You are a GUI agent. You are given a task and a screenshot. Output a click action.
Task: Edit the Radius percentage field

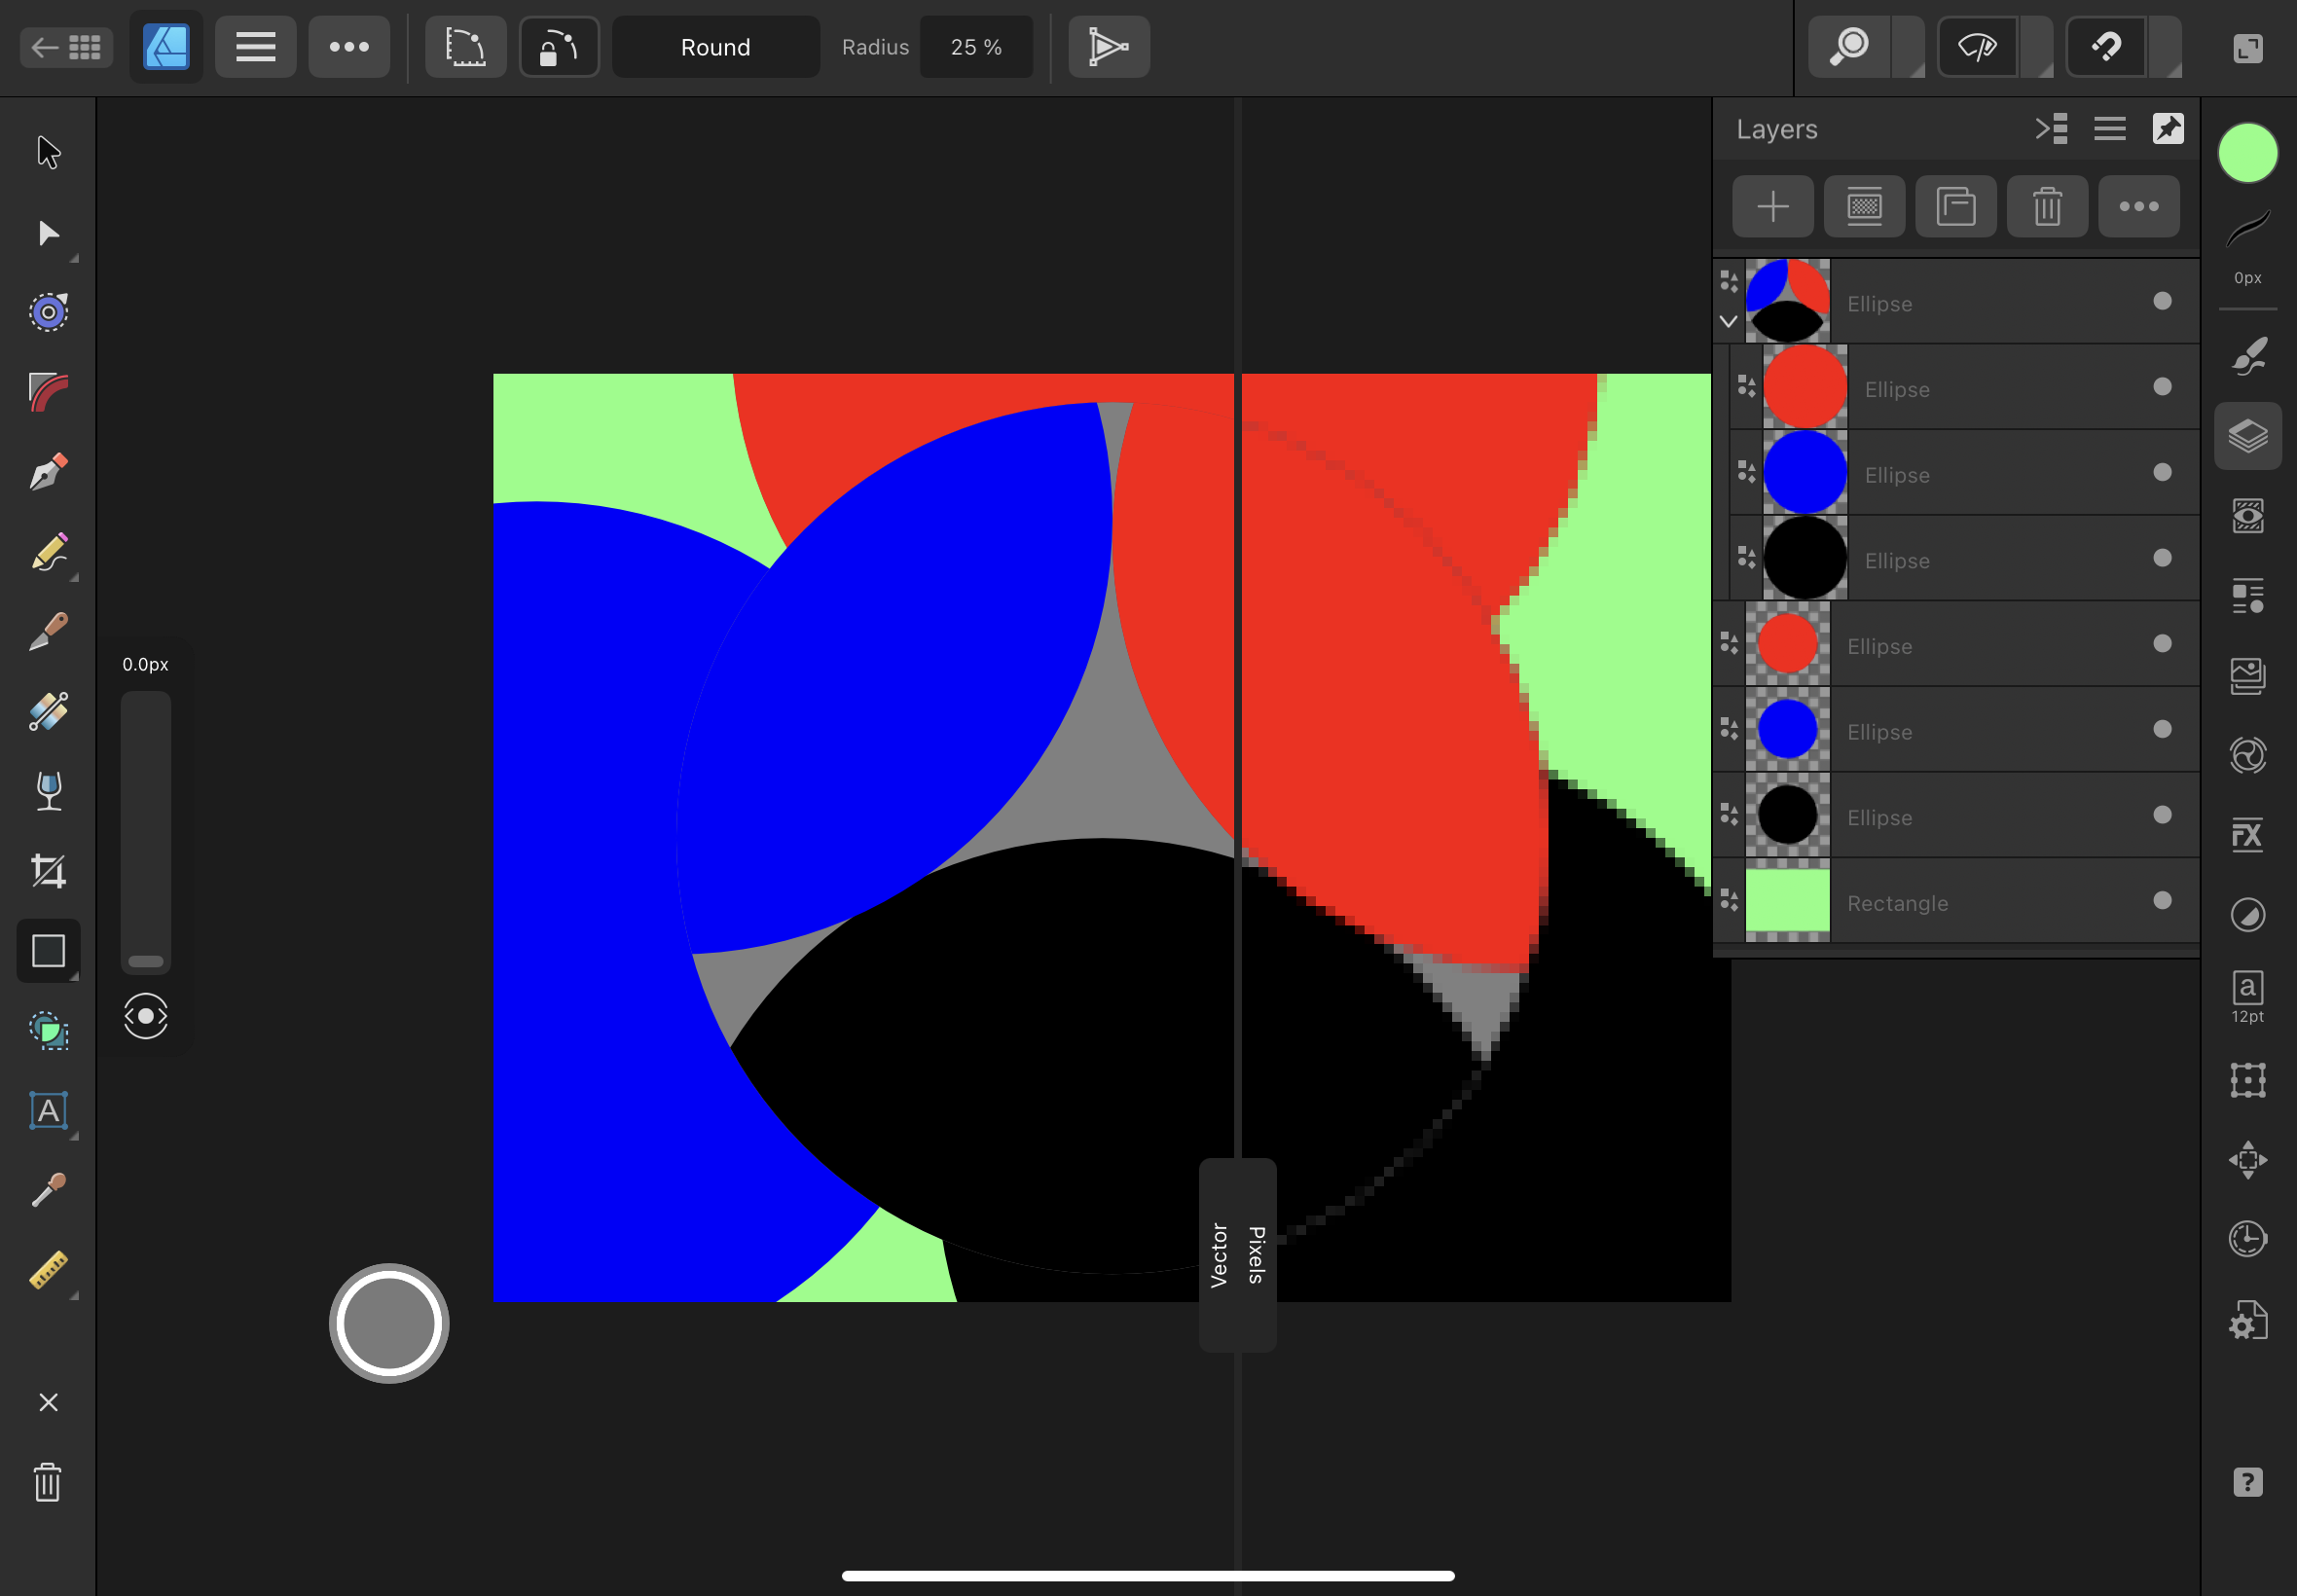[975, 46]
